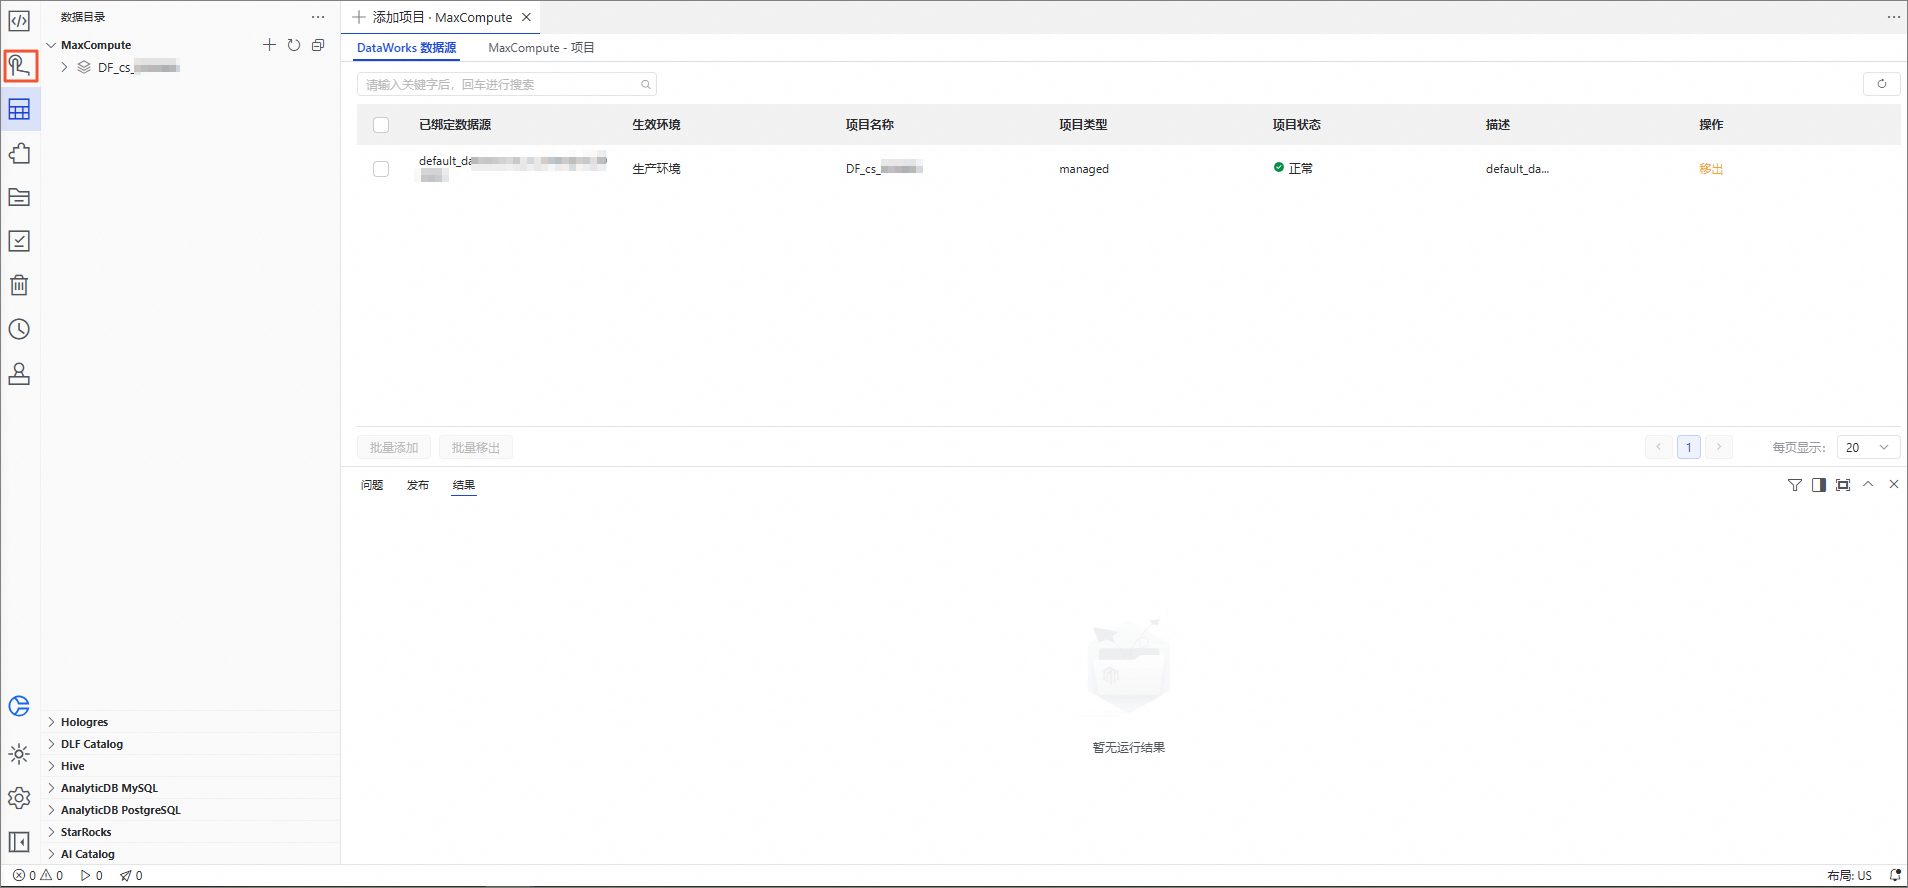
Task: Click the table refresh button
Action: [1881, 84]
